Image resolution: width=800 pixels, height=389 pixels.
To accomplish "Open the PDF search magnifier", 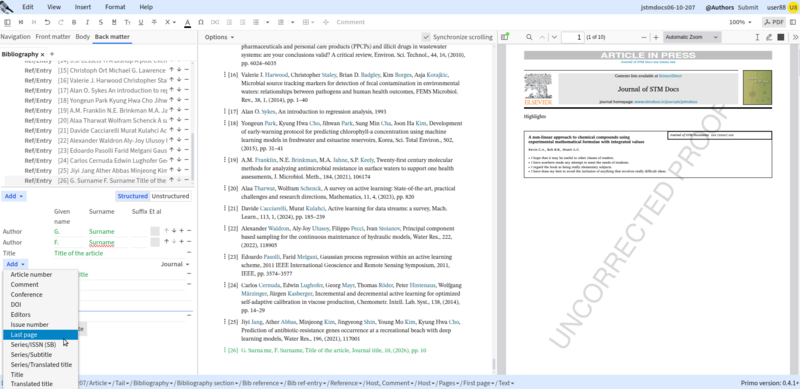I will pos(529,37).
